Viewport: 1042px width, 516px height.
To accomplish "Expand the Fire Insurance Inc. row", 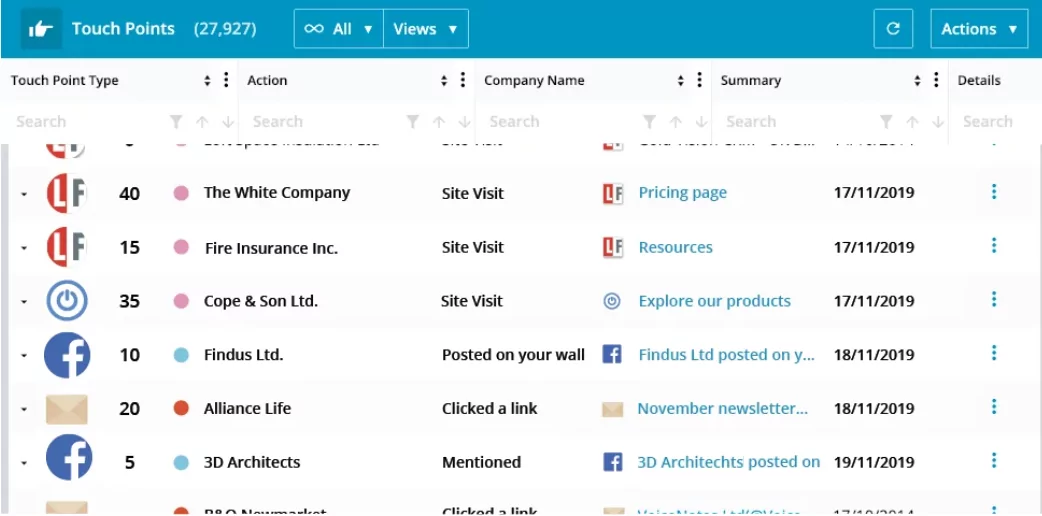I will [x=24, y=248].
